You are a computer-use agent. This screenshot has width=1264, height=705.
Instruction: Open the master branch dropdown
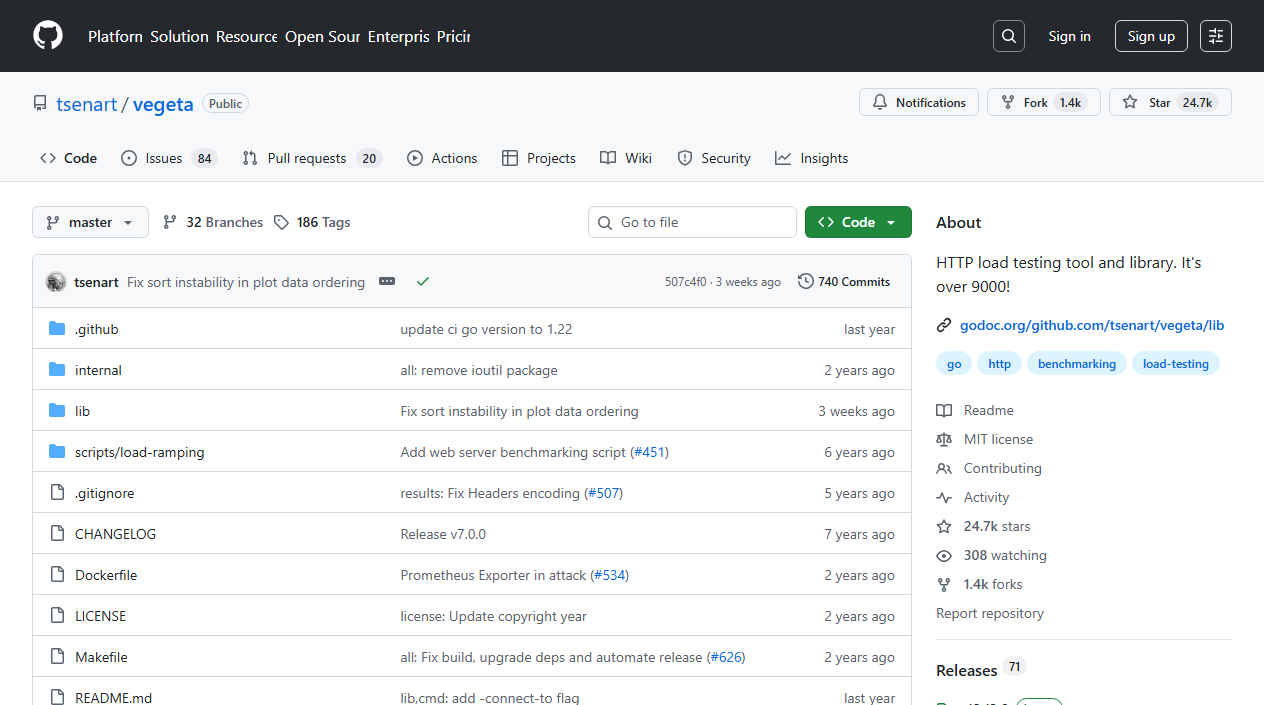[90, 222]
